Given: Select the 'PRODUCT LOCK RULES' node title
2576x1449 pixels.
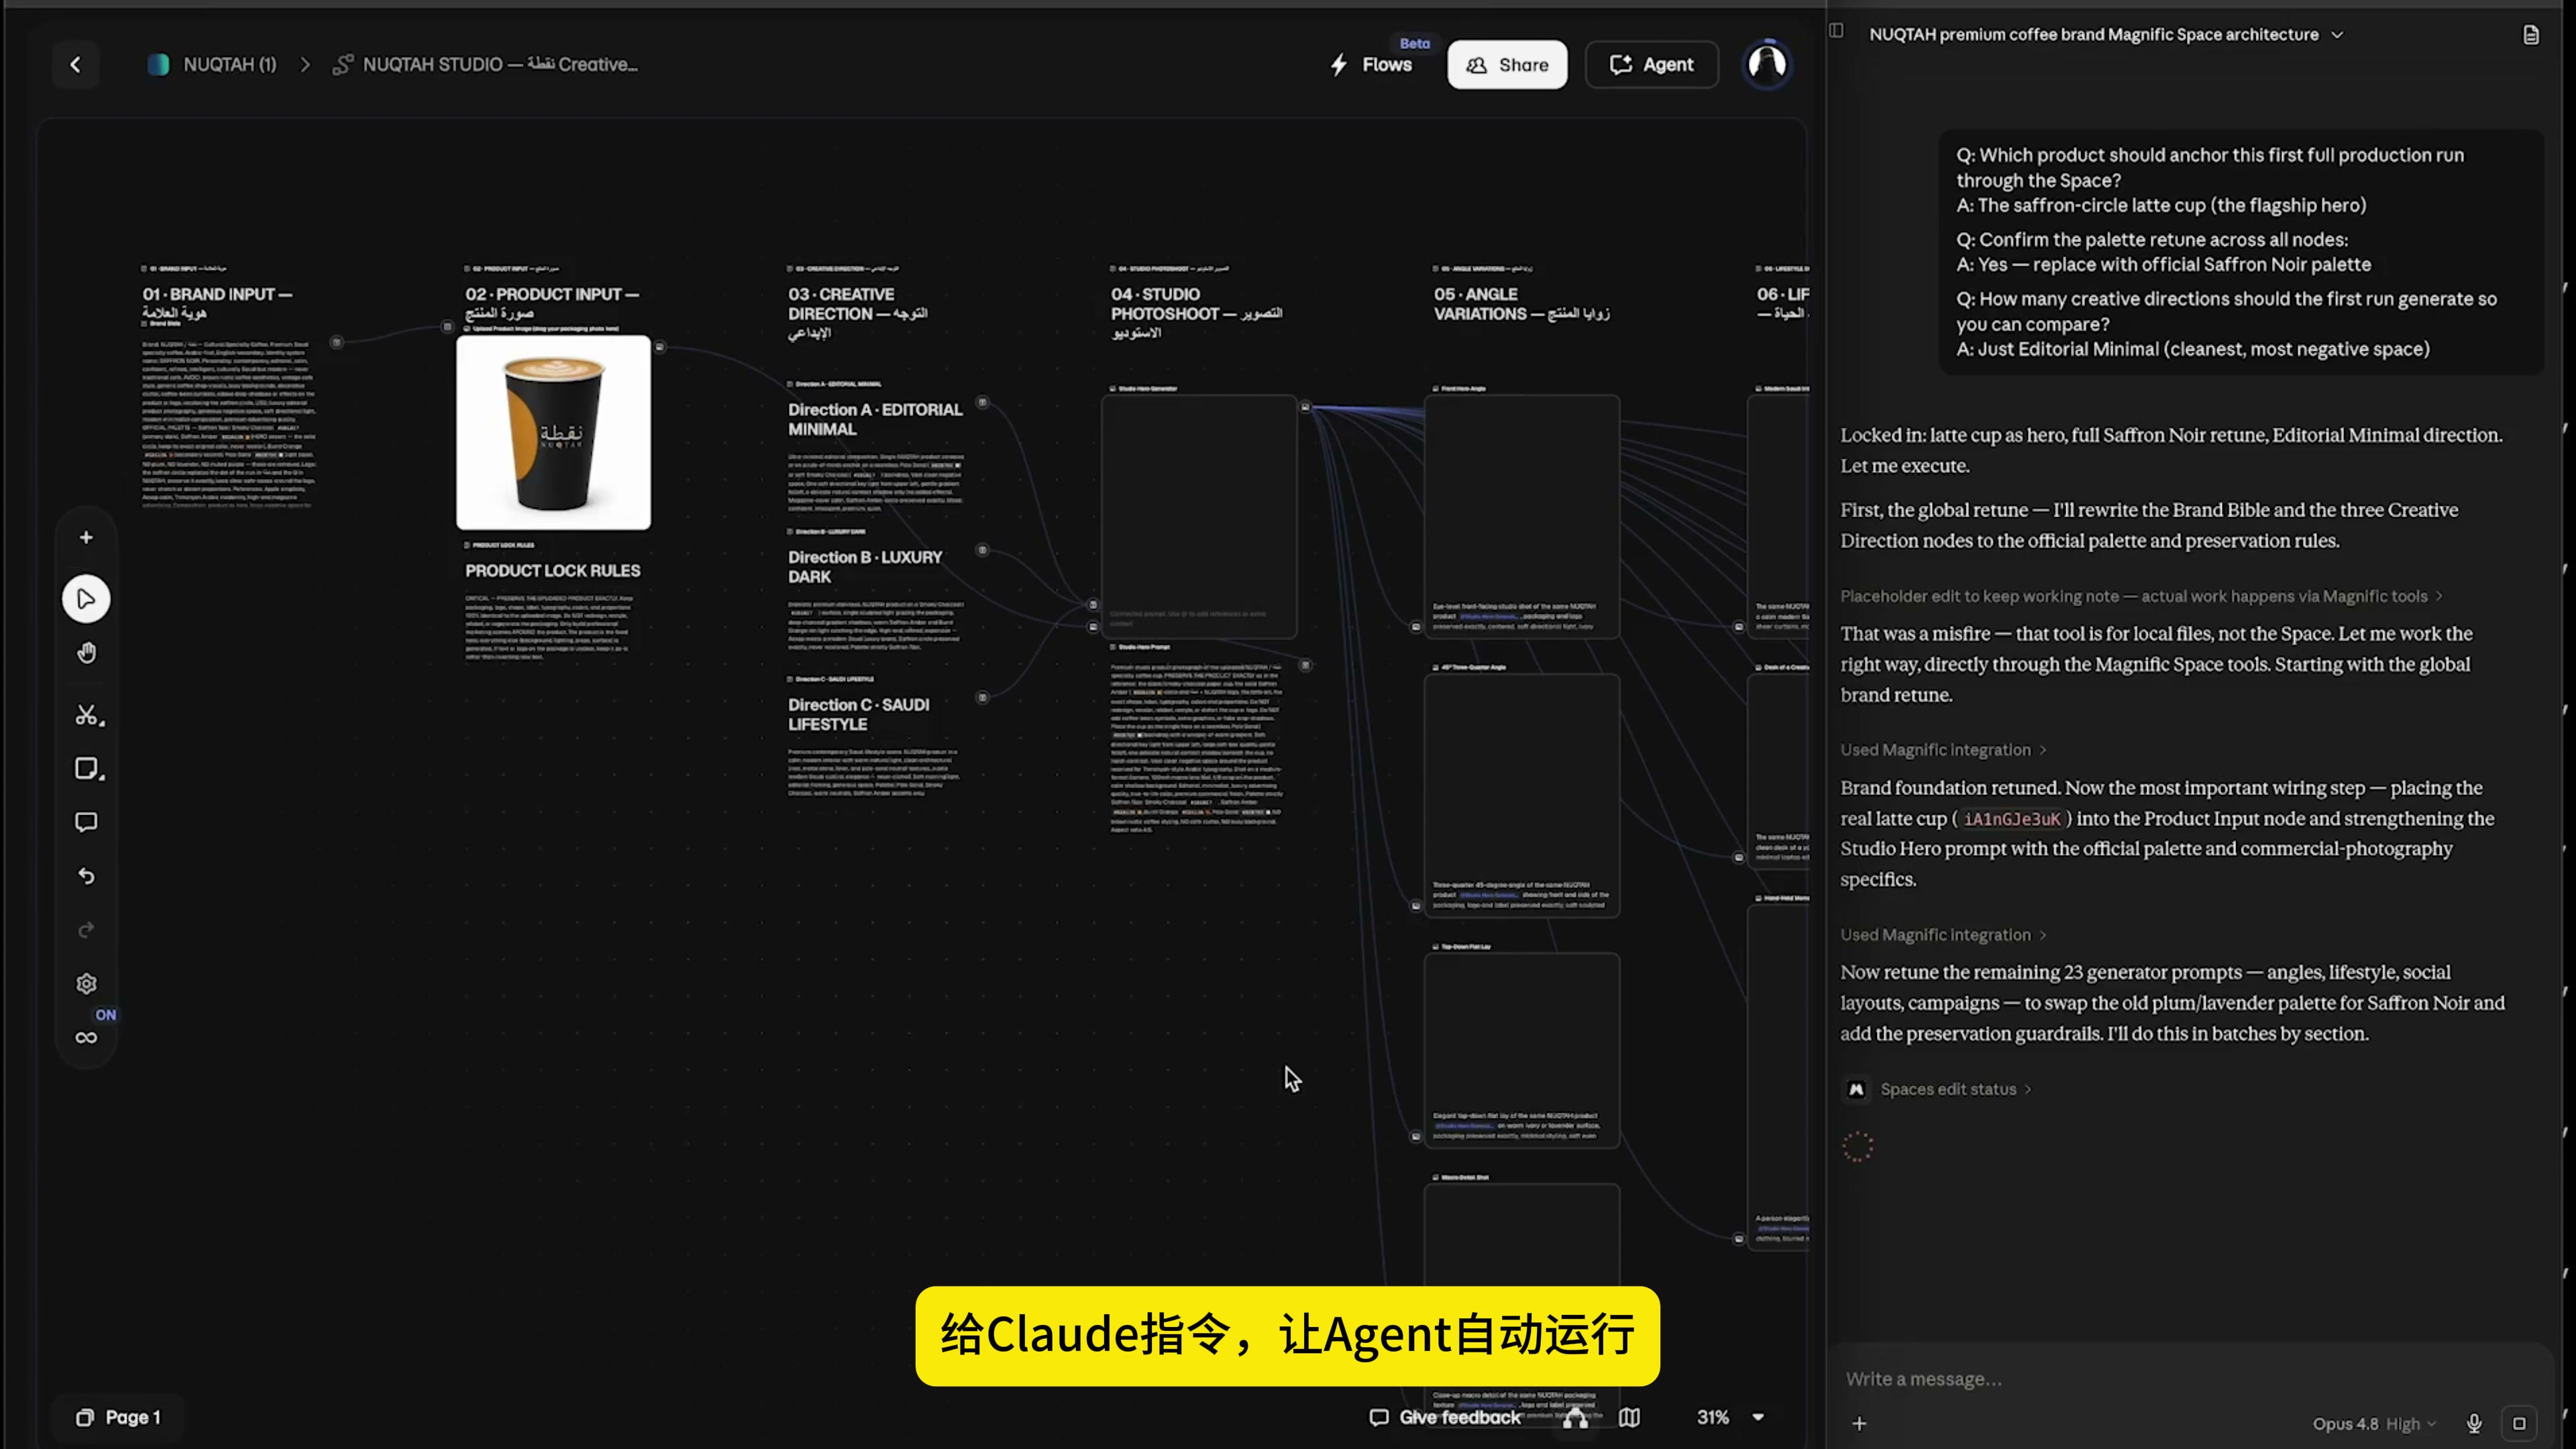Looking at the screenshot, I should (x=552, y=570).
